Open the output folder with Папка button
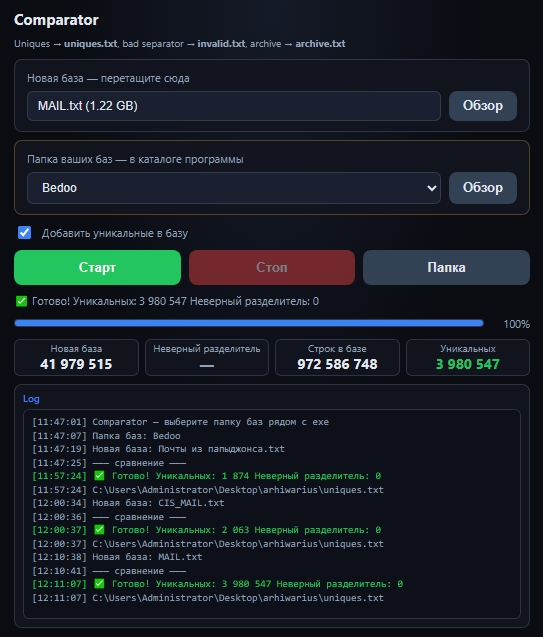The image size is (543, 637). (446, 267)
